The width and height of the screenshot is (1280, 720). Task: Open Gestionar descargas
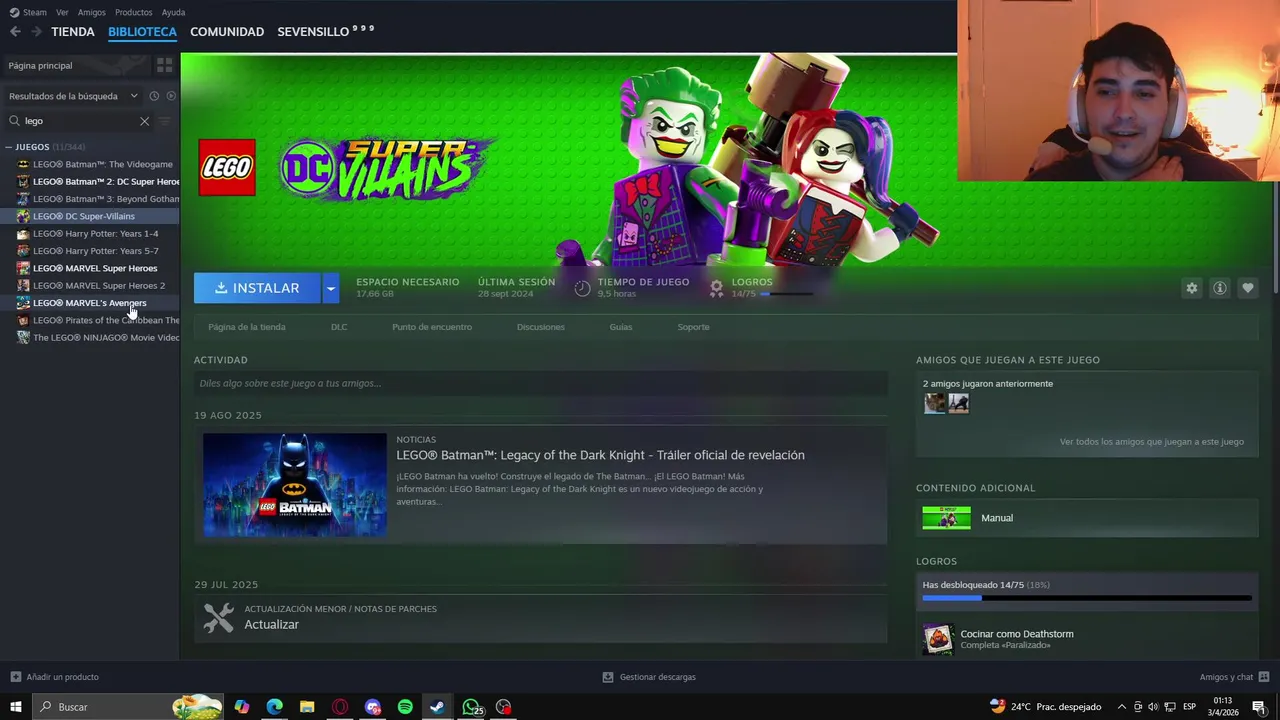click(x=649, y=677)
